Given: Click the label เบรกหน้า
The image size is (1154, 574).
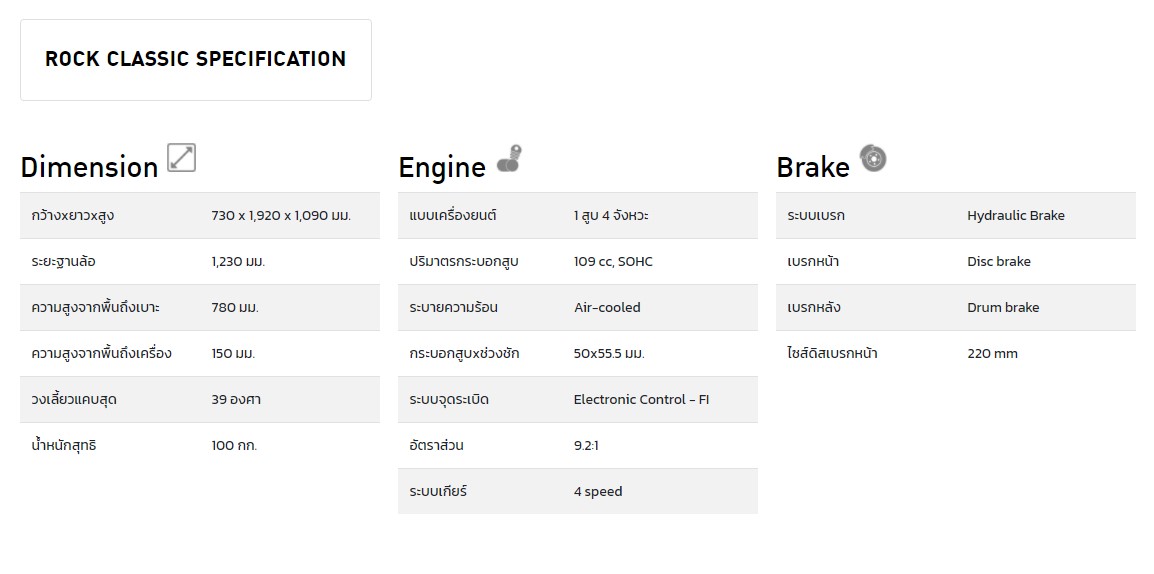Looking at the screenshot, I should (x=813, y=261).
